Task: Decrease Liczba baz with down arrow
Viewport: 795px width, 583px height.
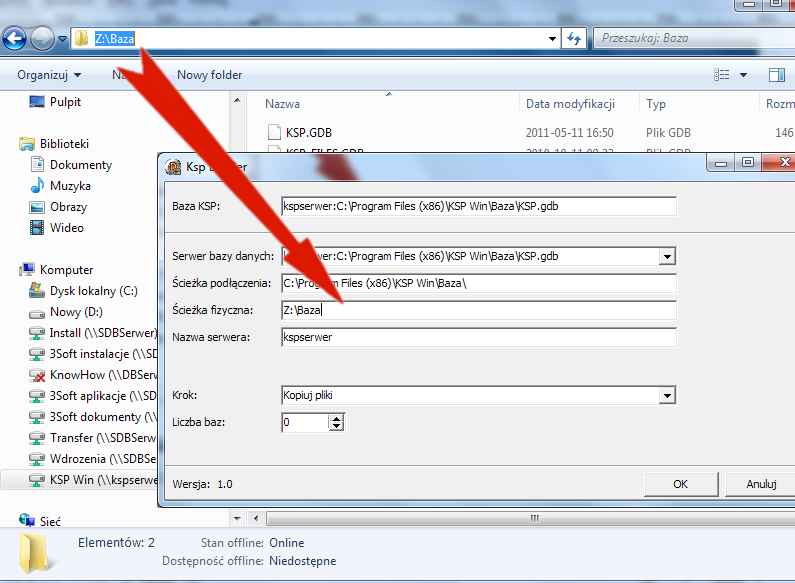Action: [336, 426]
